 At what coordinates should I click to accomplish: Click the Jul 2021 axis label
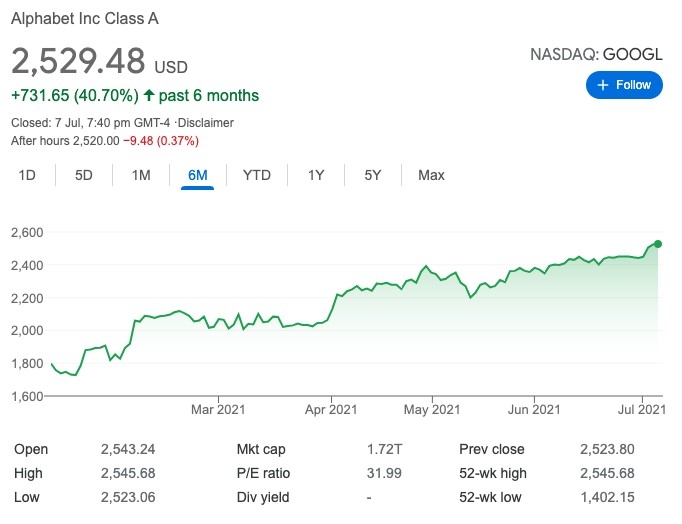[642, 410]
